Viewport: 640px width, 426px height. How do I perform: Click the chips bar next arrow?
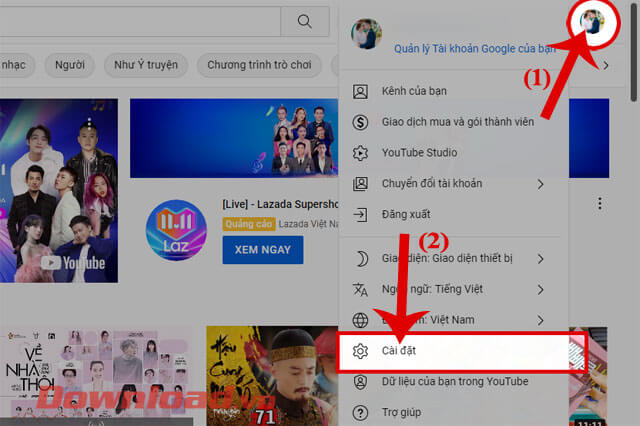(606, 65)
